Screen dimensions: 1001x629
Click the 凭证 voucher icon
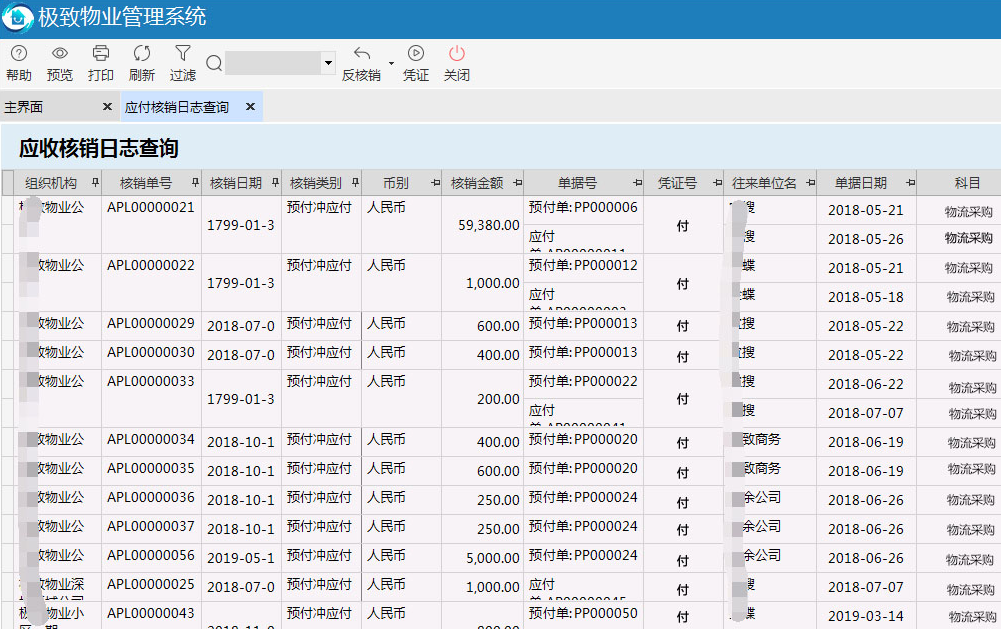coord(416,53)
